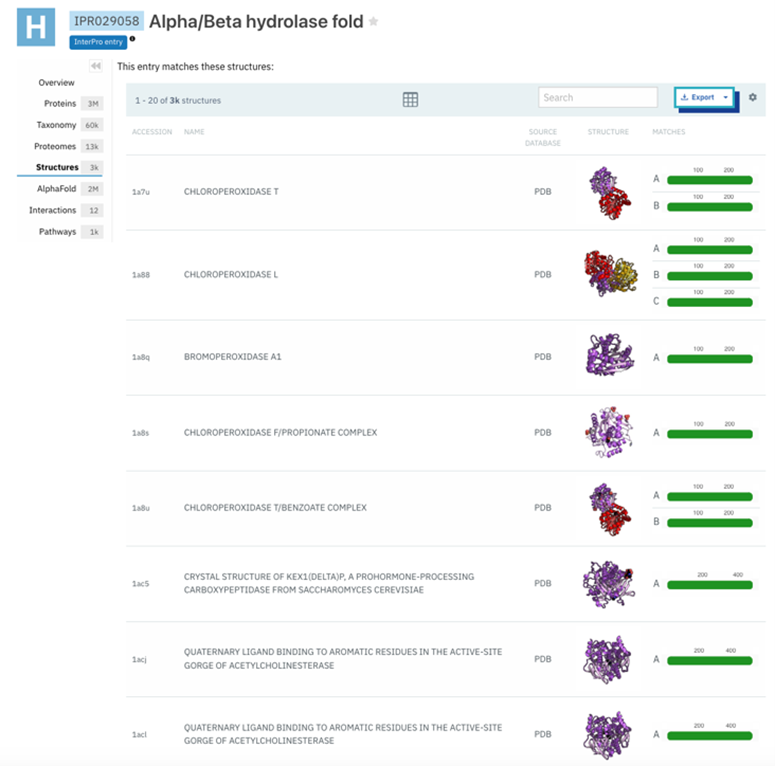Click chain A match bar for 1ac5
The width and height of the screenshot is (775, 766).
tap(709, 584)
